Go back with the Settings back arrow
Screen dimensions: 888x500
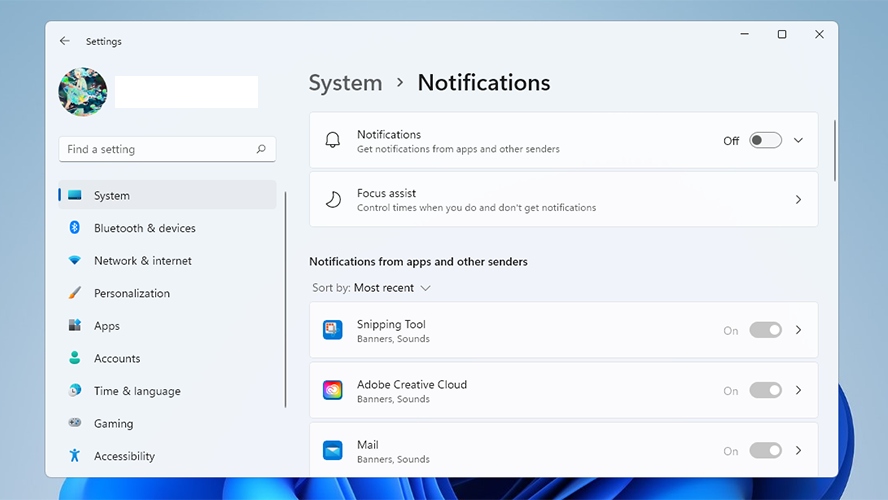[x=65, y=41]
